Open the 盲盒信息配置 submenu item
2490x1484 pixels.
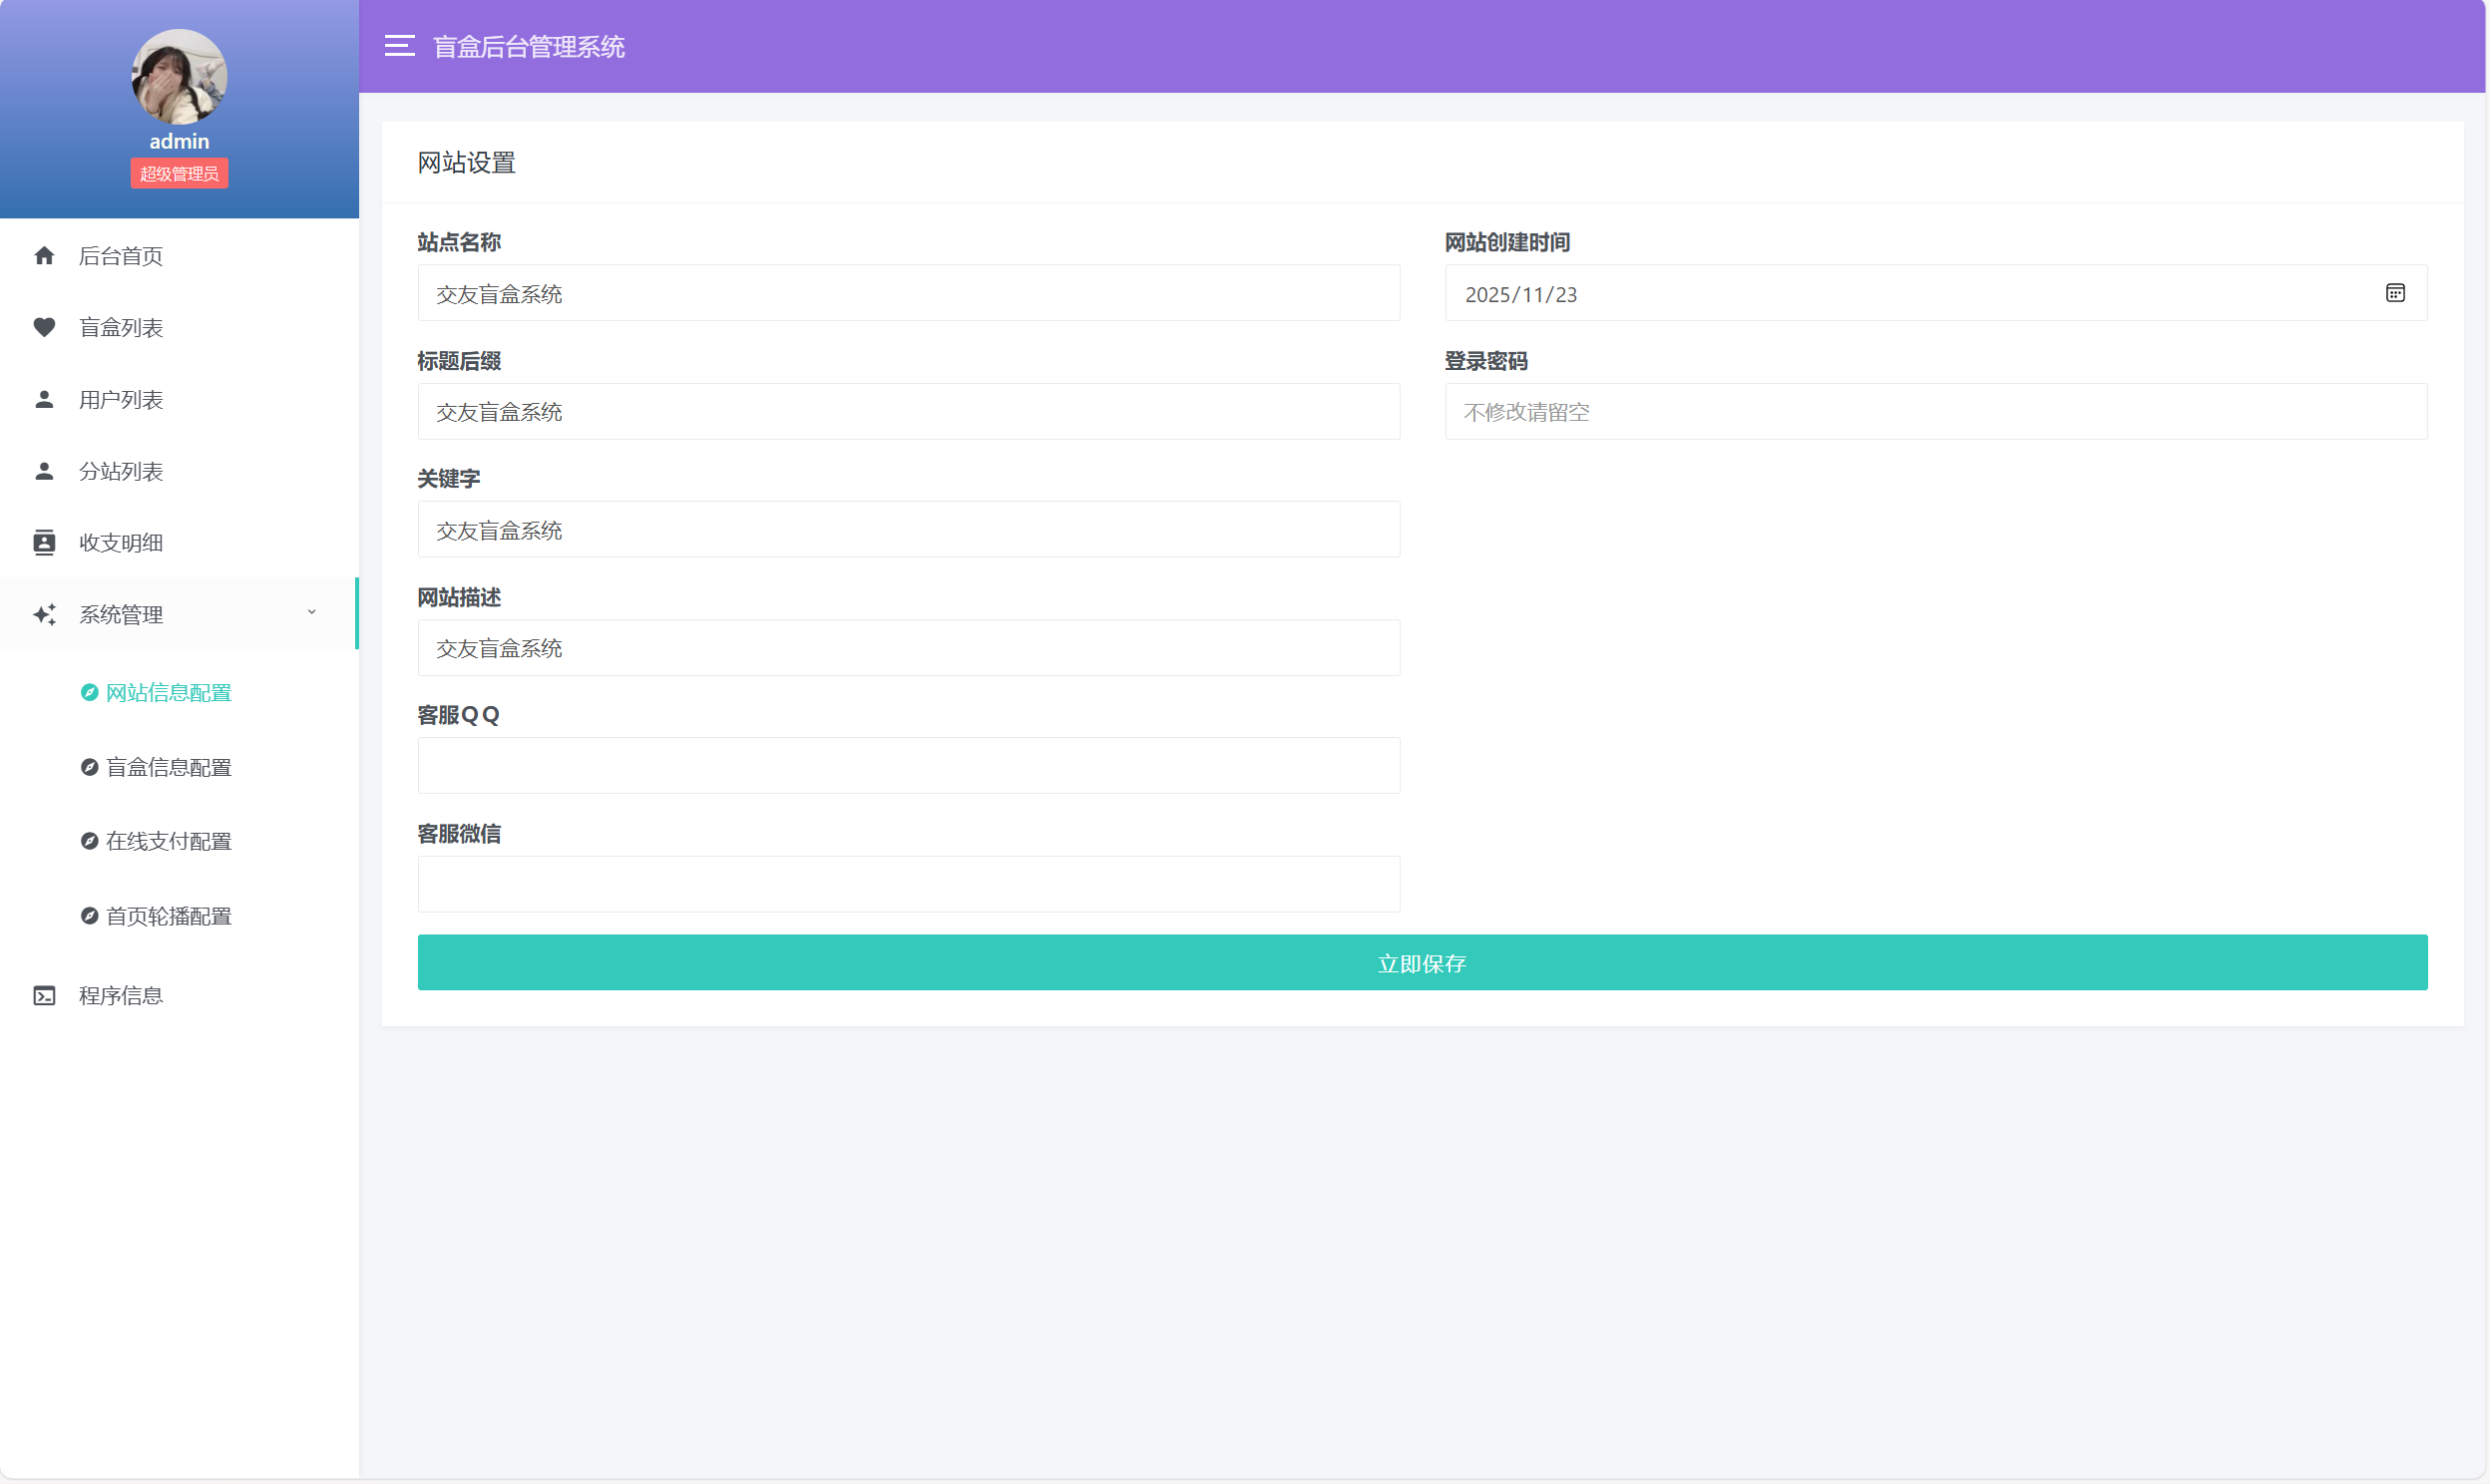[168, 767]
